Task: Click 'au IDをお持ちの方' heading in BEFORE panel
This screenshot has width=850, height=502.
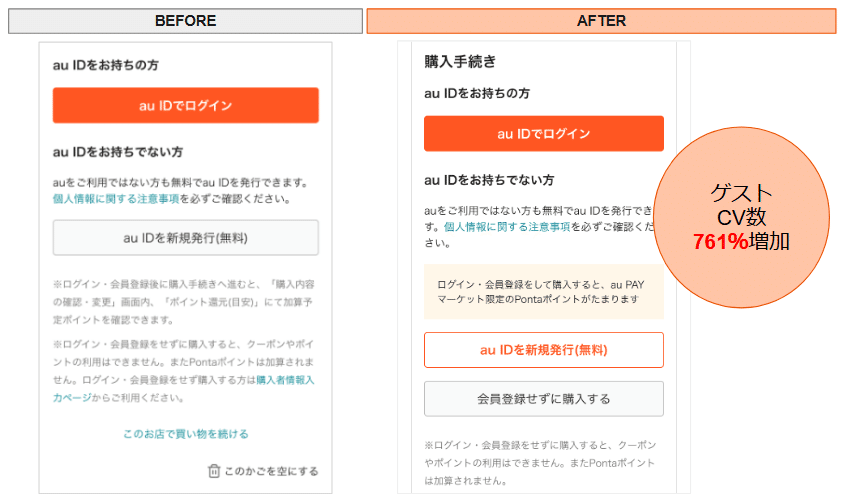Action: [106, 65]
